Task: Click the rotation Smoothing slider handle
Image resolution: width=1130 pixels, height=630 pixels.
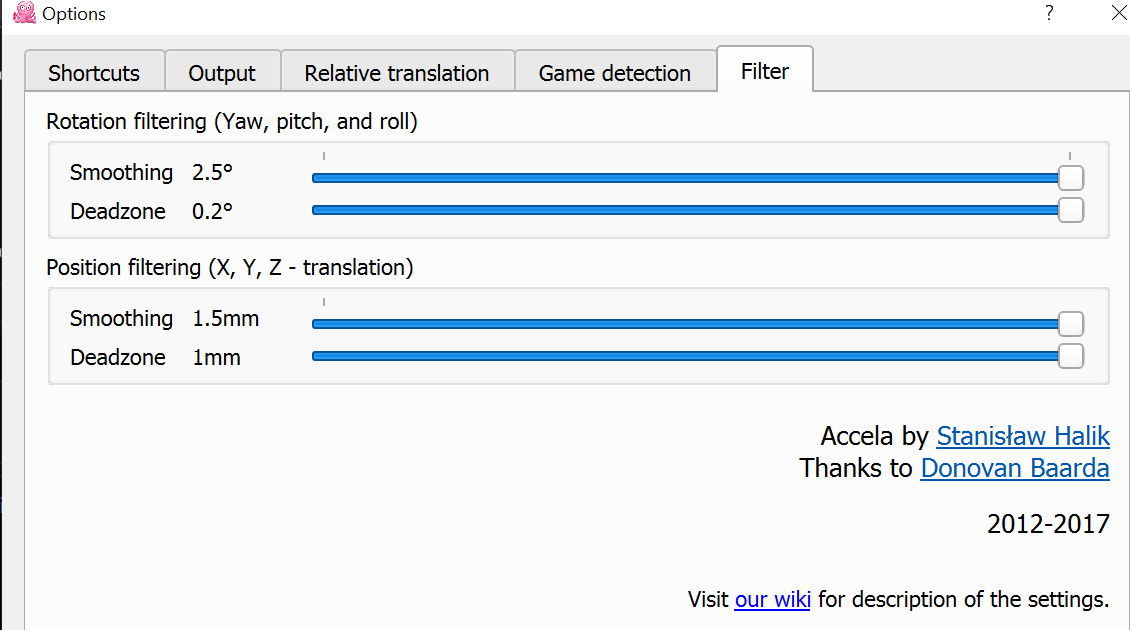Action: (x=1071, y=178)
